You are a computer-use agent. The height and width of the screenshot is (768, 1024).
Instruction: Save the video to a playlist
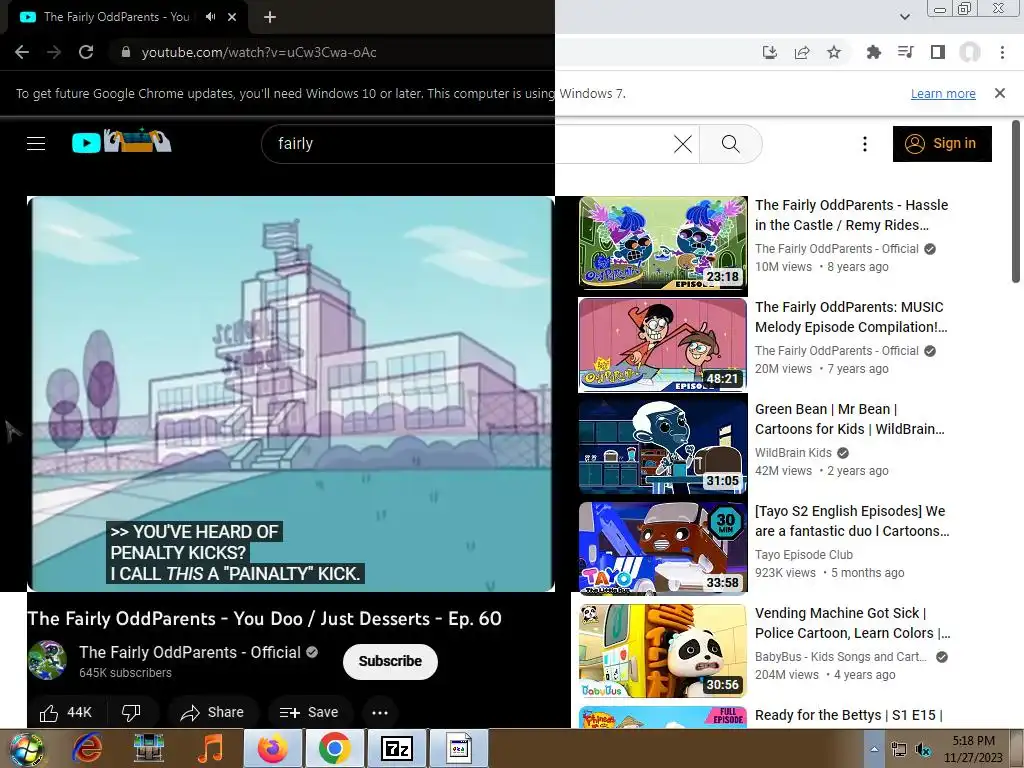coord(309,712)
